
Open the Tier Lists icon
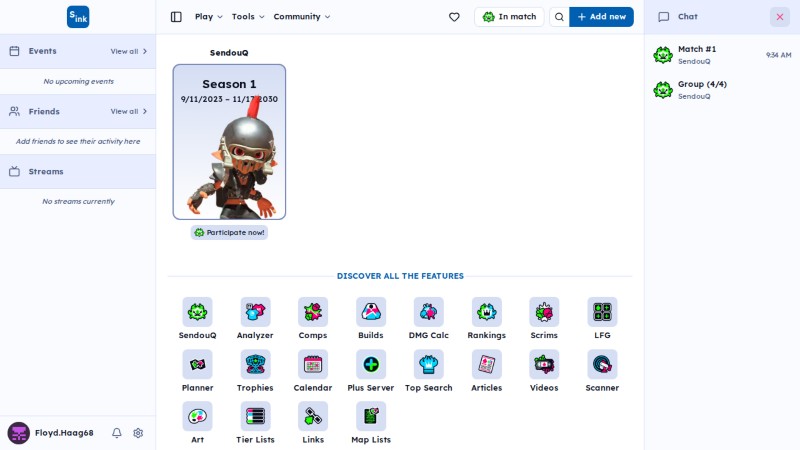tap(255, 416)
